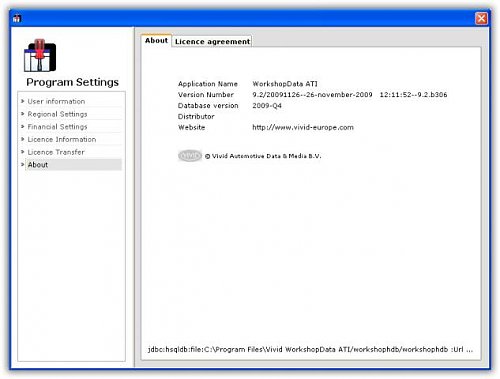Select the About sidebar entry
This screenshot has width=500, height=379.
(x=73, y=165)
